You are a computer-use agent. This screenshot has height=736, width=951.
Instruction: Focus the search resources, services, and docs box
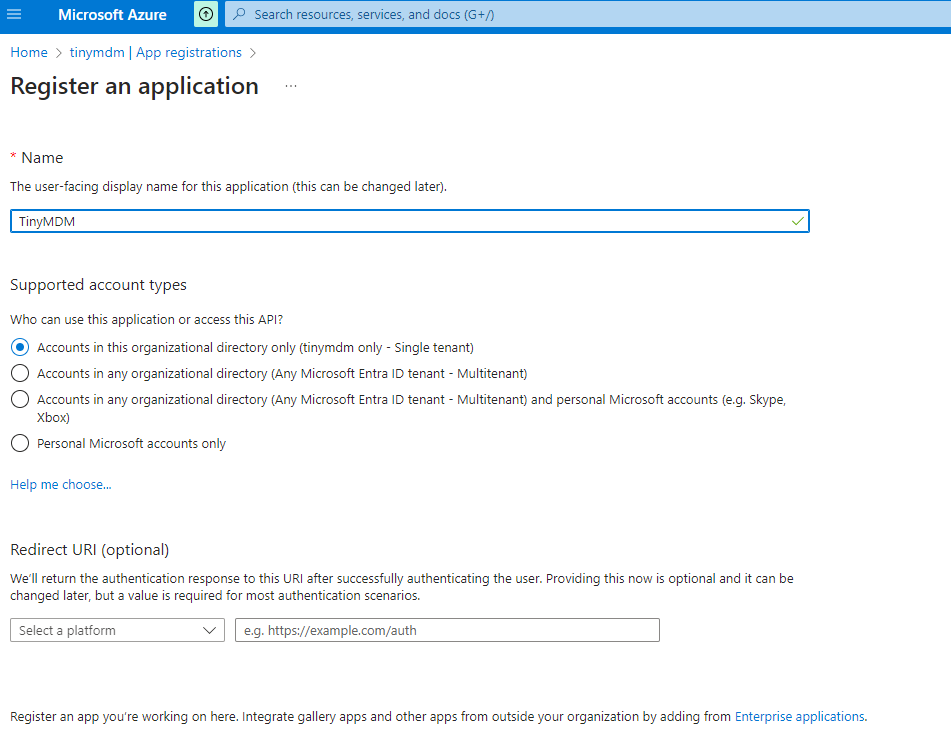[587, 14]
